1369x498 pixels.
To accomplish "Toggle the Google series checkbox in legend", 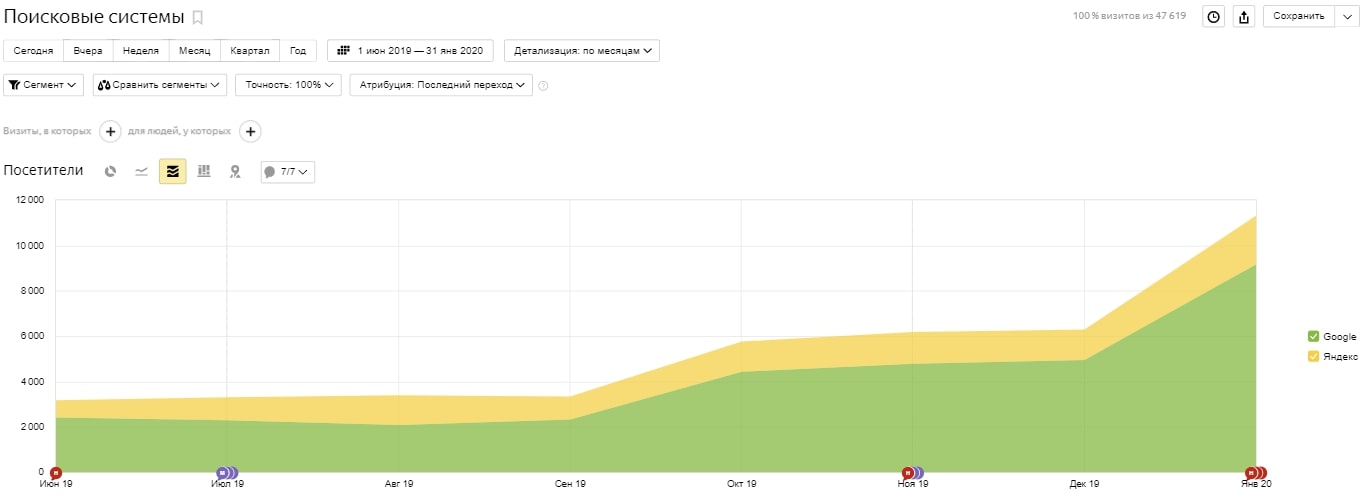I will point(1313,337).
